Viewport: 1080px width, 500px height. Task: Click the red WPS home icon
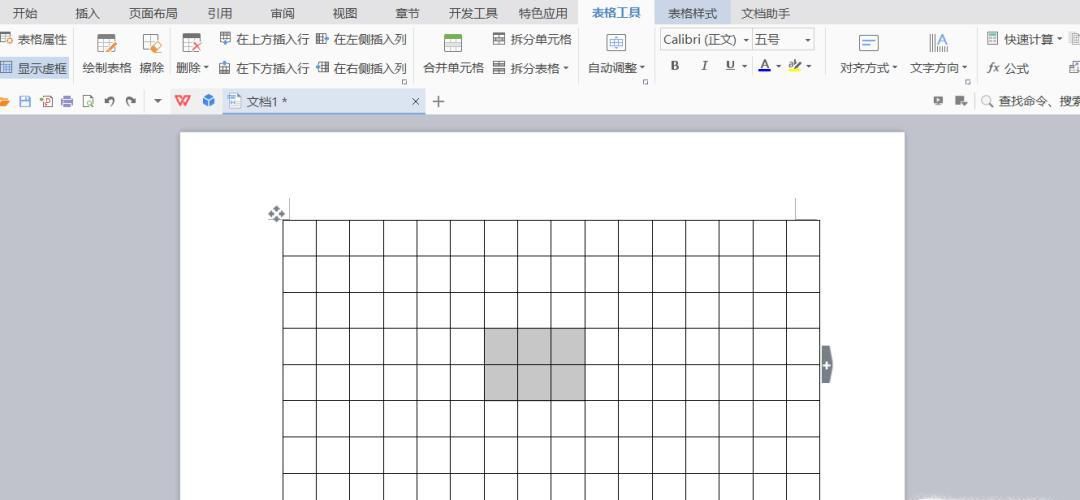point(183,101)
